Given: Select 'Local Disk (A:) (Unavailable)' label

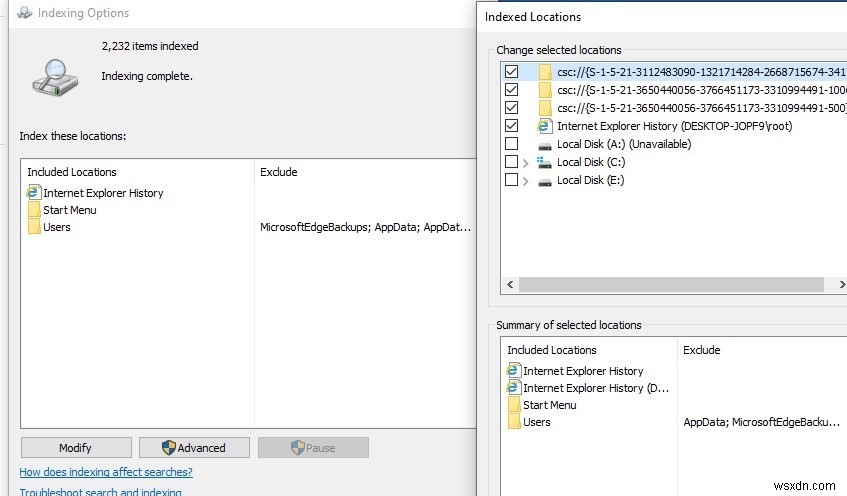Looking at the screenshot, I should [624, 144].
